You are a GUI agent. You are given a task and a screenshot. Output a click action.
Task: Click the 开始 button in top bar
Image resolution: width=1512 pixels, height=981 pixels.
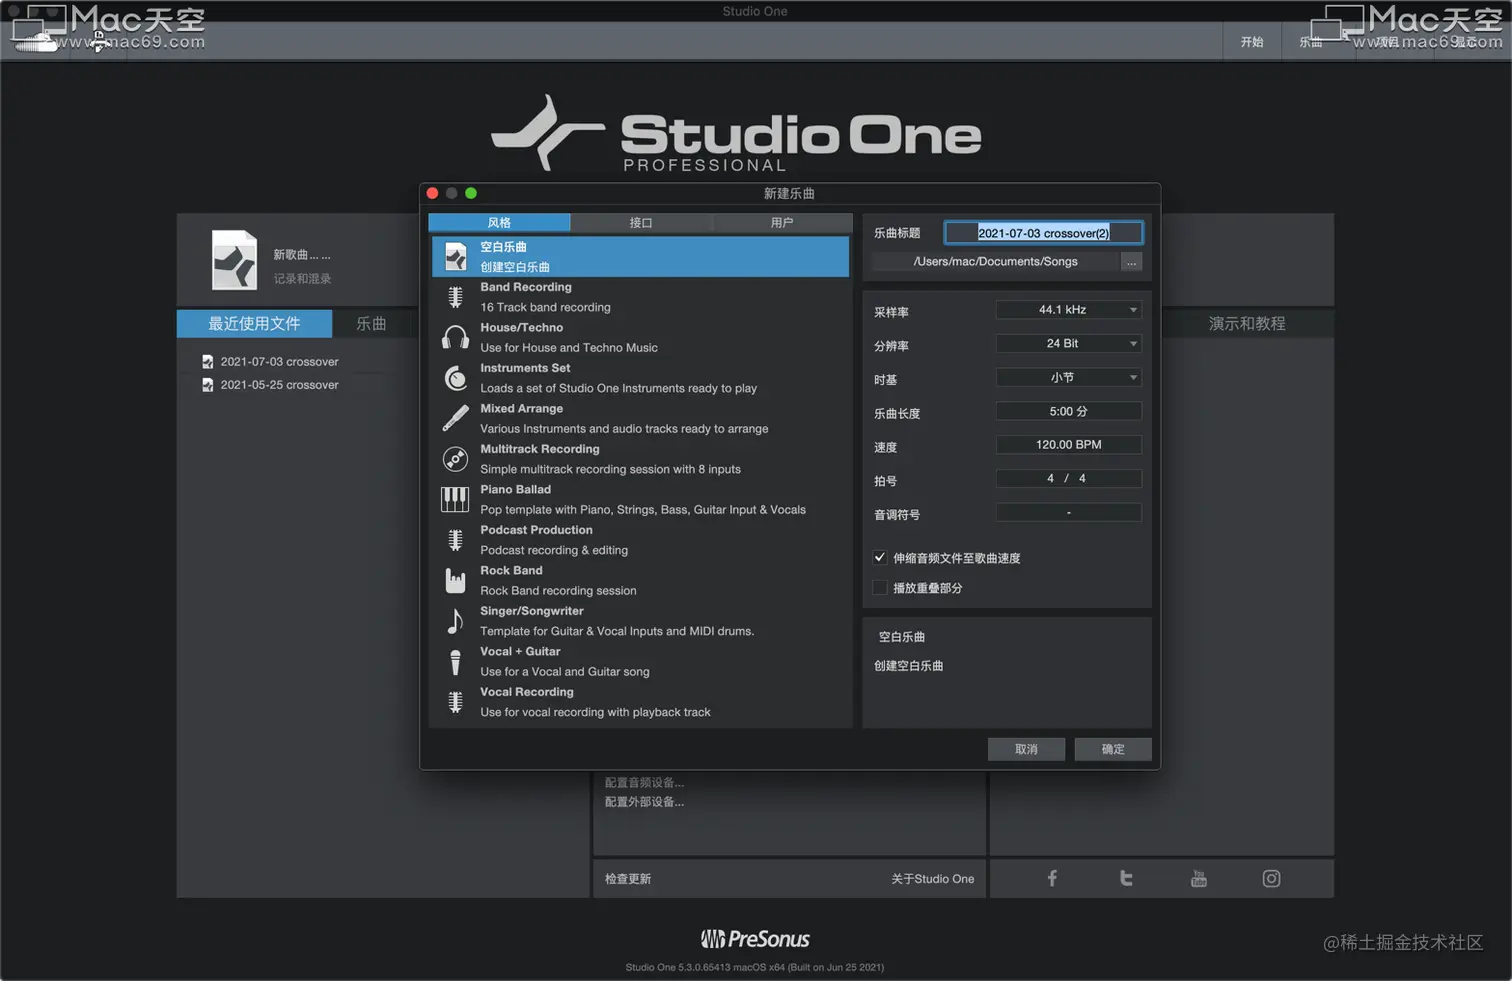coord(1252,42)
